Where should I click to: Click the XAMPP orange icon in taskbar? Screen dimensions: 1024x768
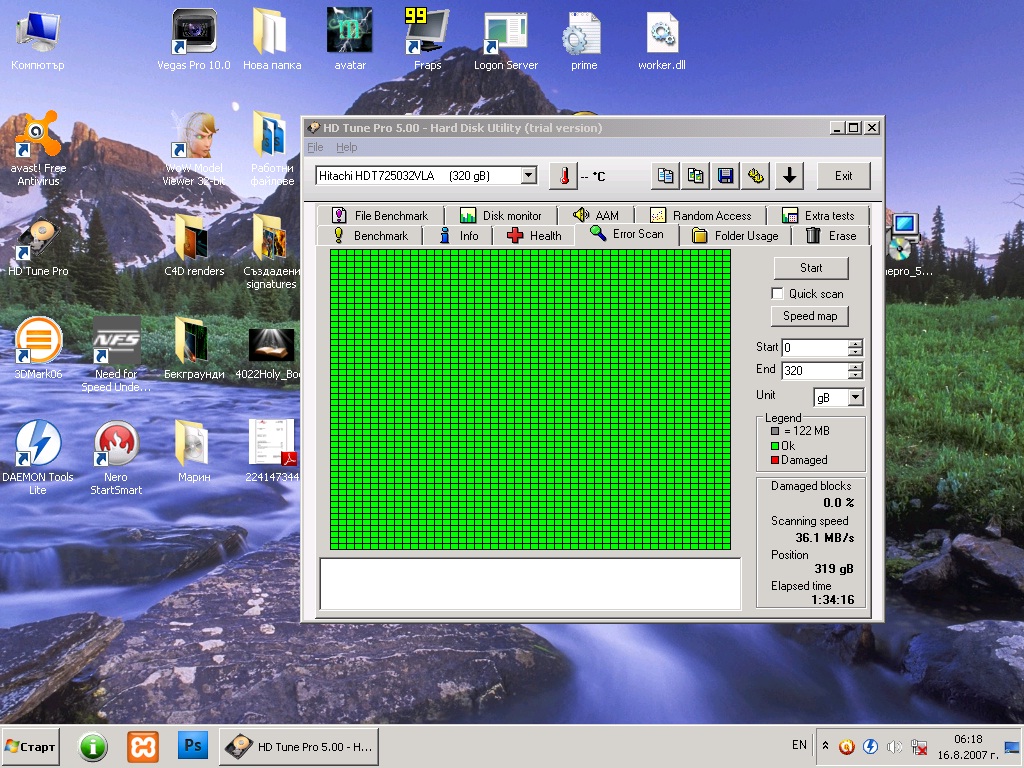point(143,746)
